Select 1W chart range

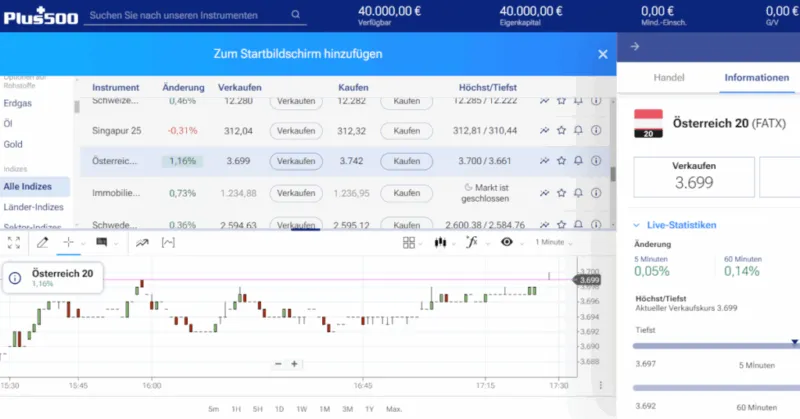pos(302,409)
